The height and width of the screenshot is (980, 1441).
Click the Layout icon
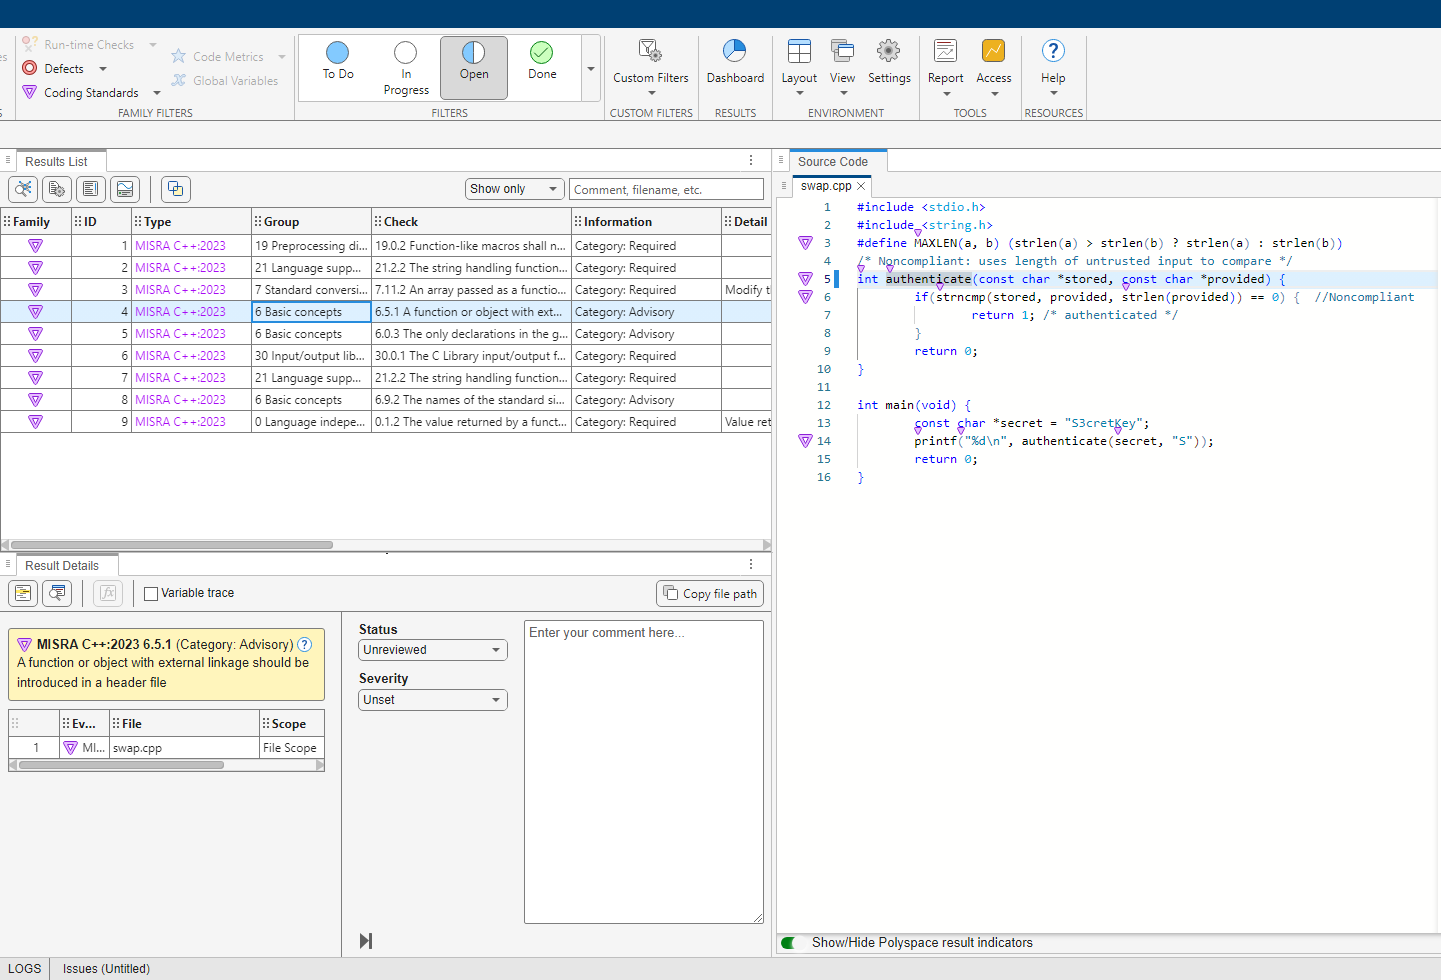click(799, 52)
